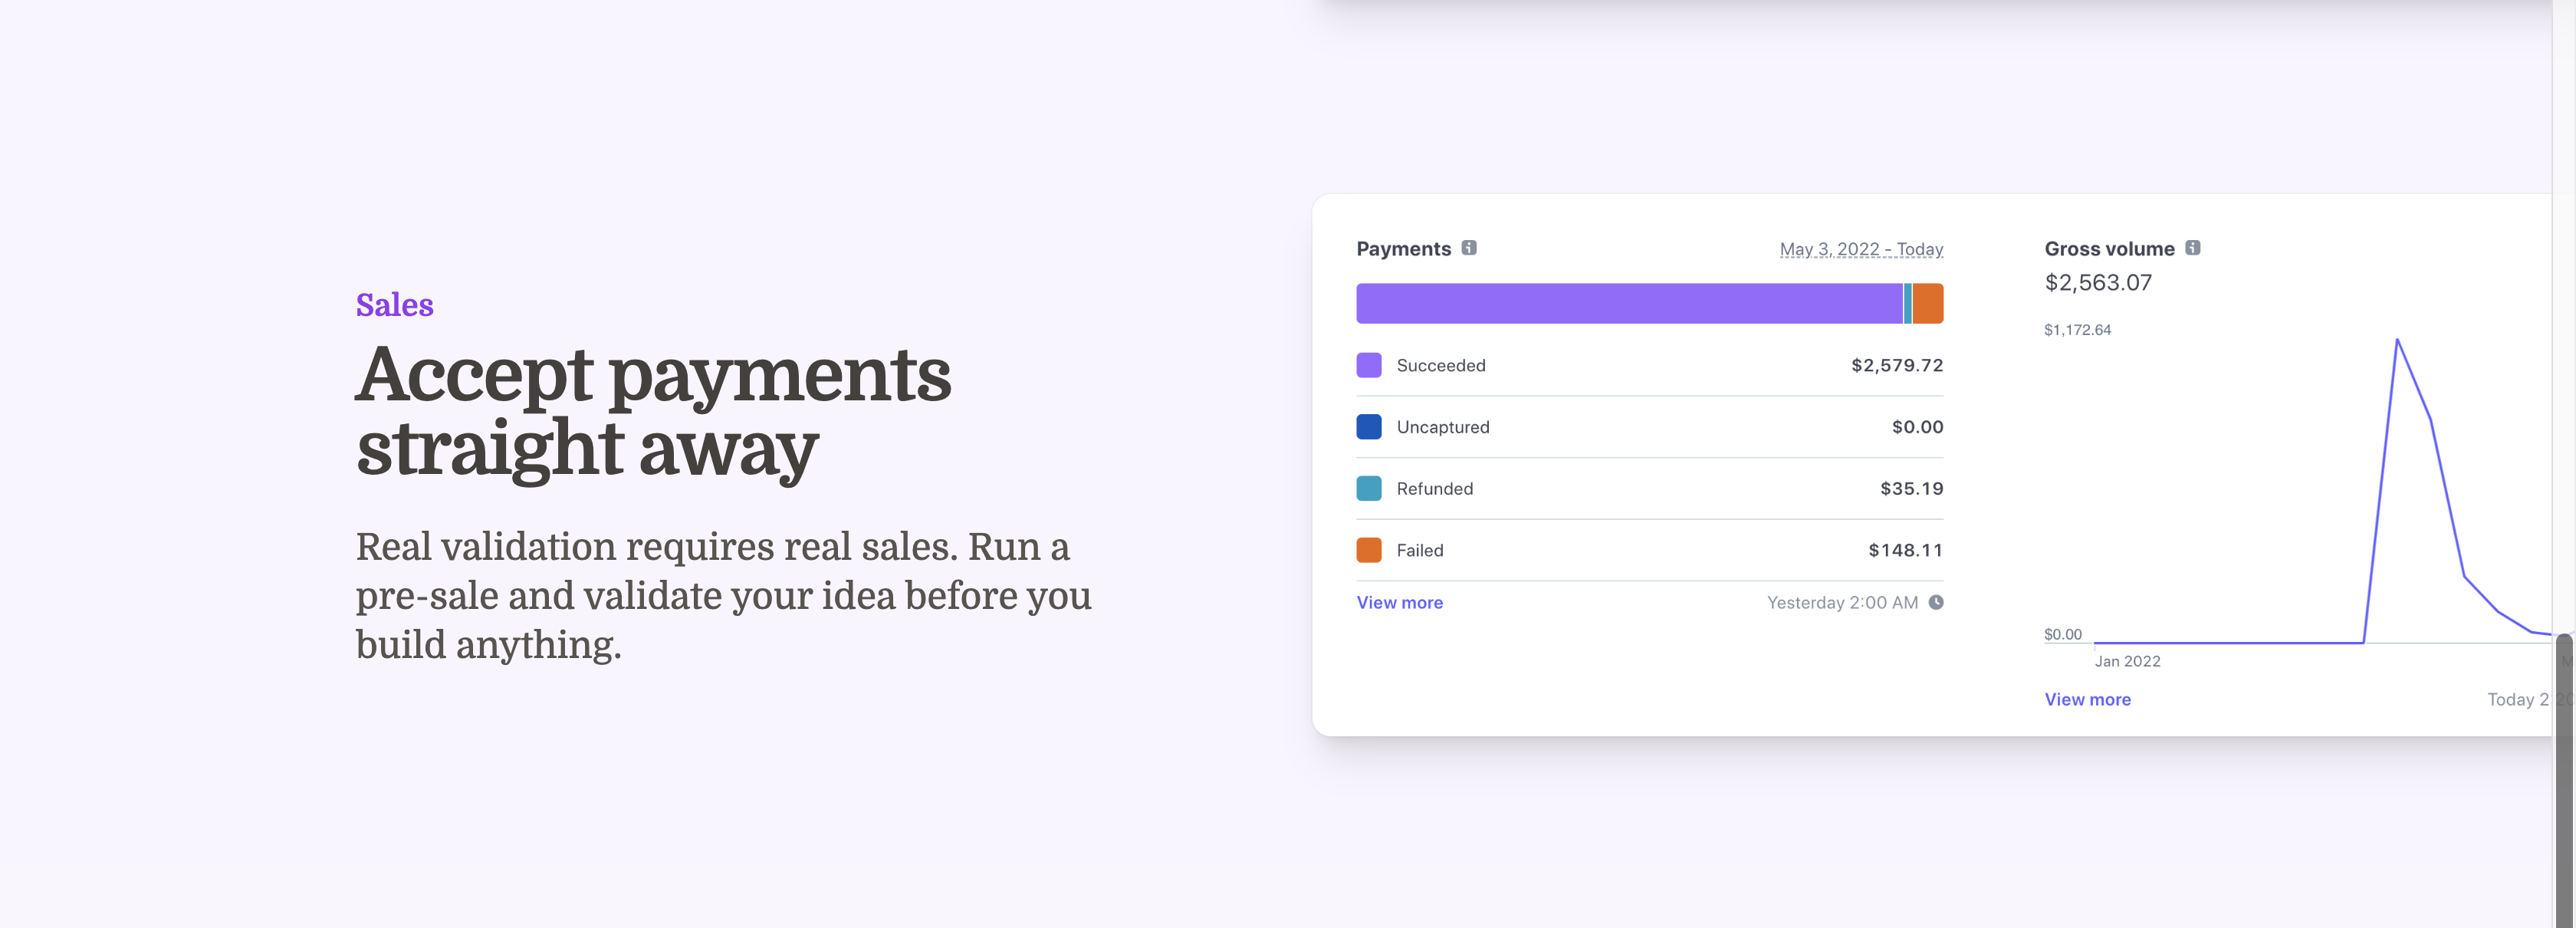Click the Succeeded amount $2,579.72
This screenshot has height=928, width=2576.
(1897, 365)
